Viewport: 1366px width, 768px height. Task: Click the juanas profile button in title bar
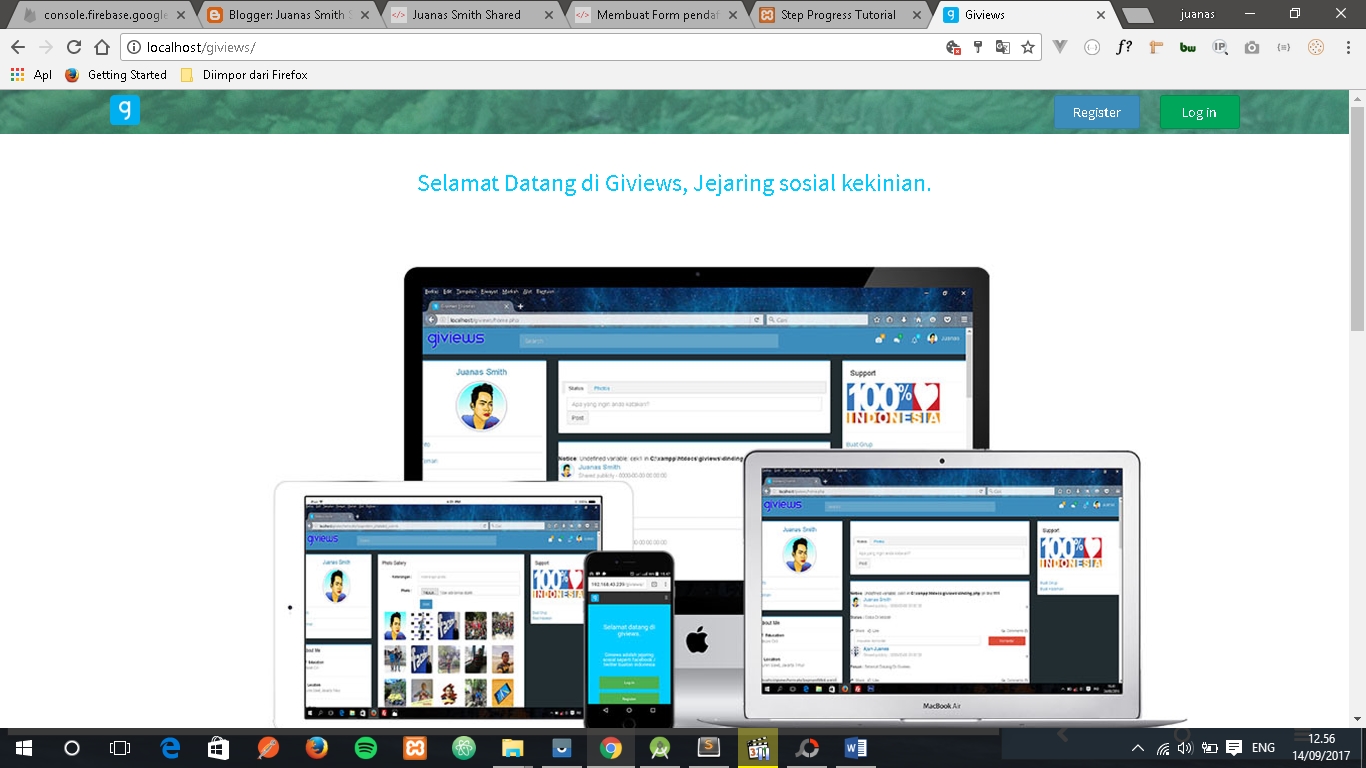(x=1196, y=14)
